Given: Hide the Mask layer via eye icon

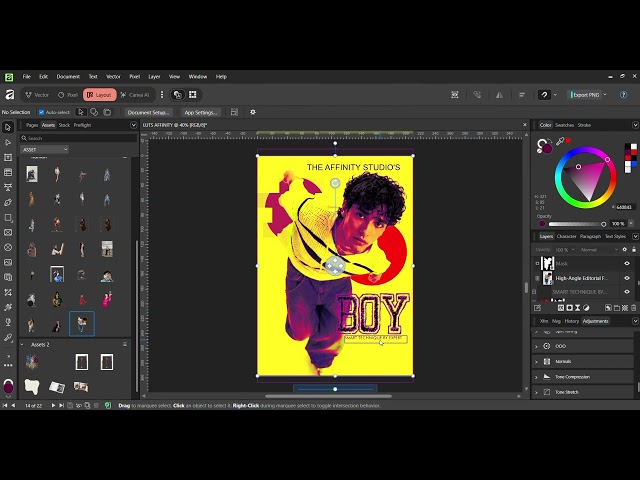Looking at the screenshot, I should tap(627, 264).
